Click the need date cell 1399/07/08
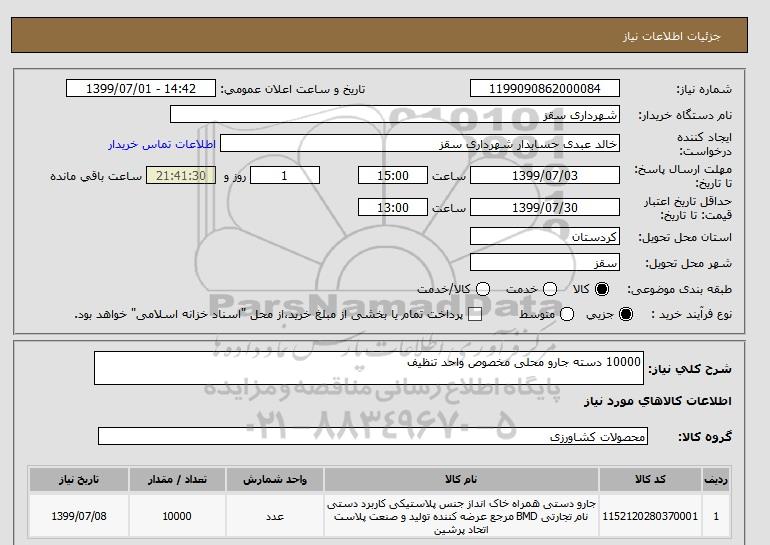The height and width of the screenshot is (545, 770). click(x=79, y=517)
